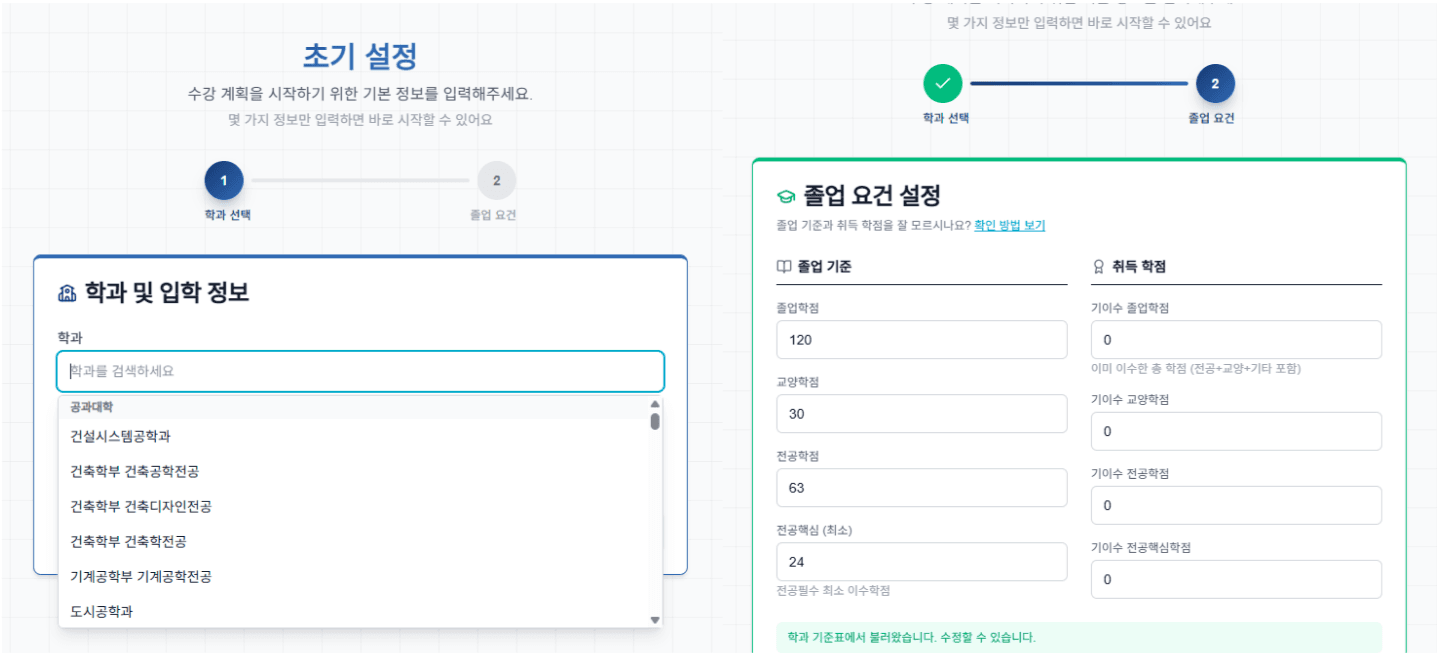The width and height of the screenshot is (1437, 658).
Task: Click the 기이수 교양학점 input field
Action: click(x=1236, y=432)
